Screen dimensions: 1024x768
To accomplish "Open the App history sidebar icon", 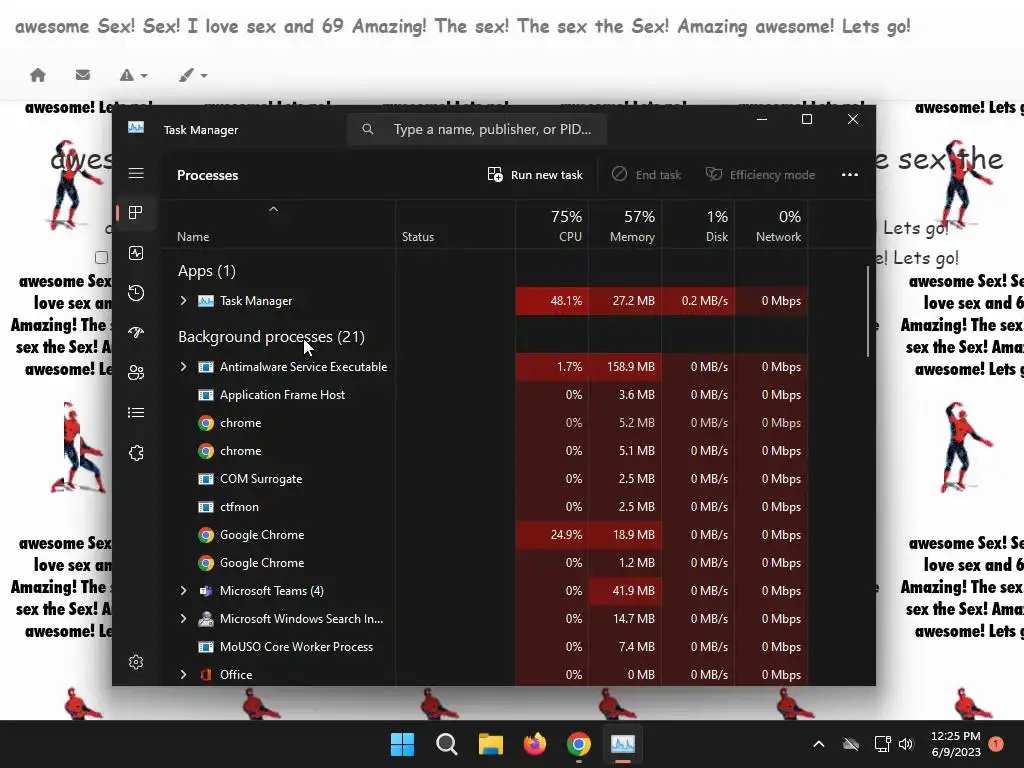I will point(136,293).
